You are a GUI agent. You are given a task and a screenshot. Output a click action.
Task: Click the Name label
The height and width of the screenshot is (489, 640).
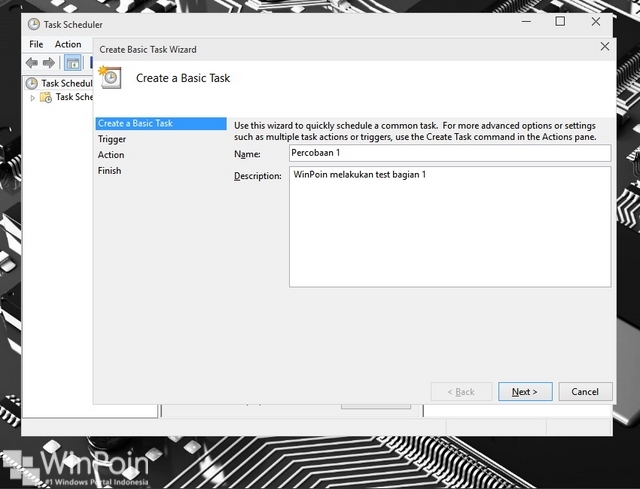pyautogui.click(x=247, y=154)
